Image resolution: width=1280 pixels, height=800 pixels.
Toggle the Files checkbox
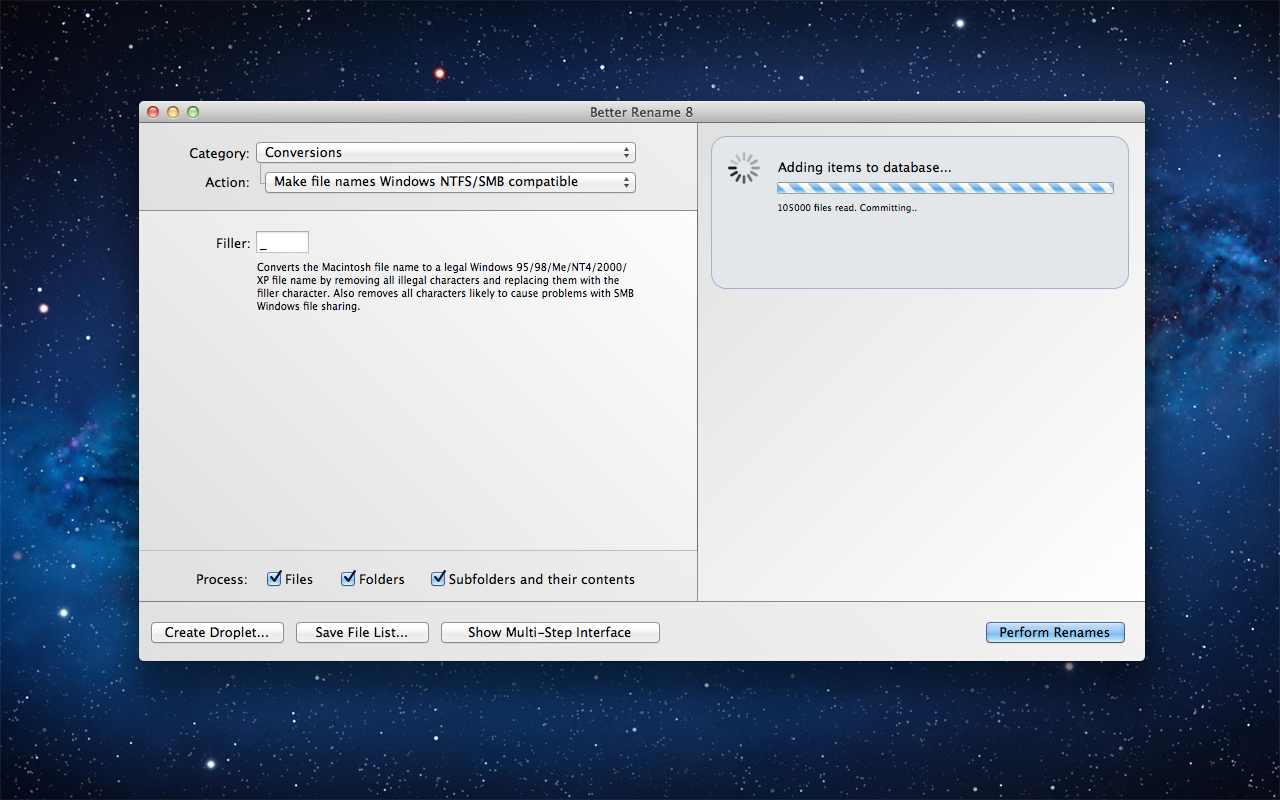[275, 579]
